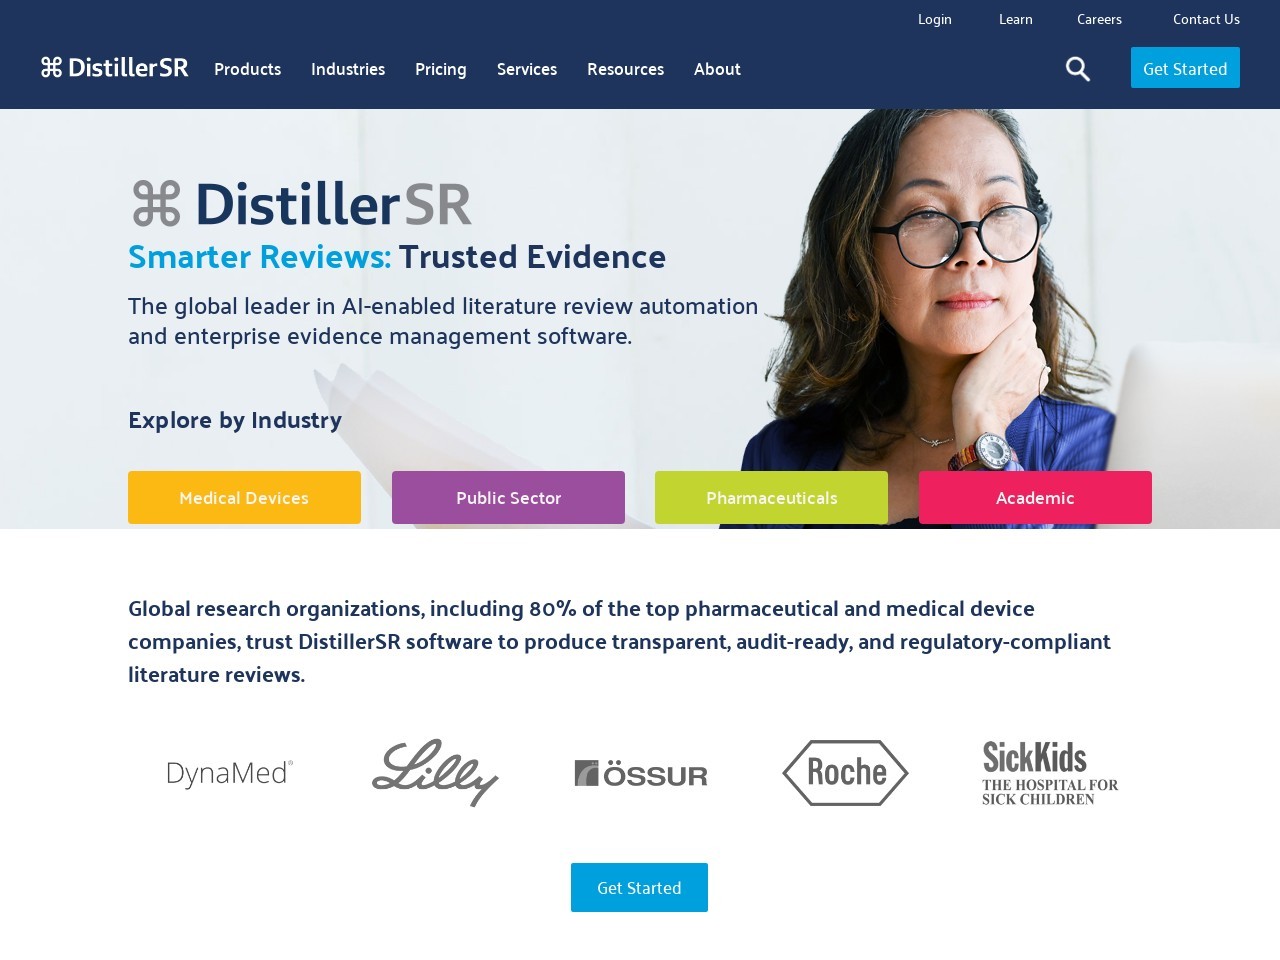
Task: Open the Resources menu
Action: click(625, 69)
